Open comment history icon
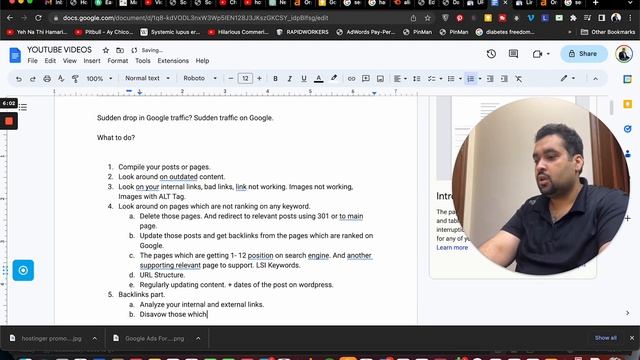This screenshot has height=360, width=640. pos(513,53)
